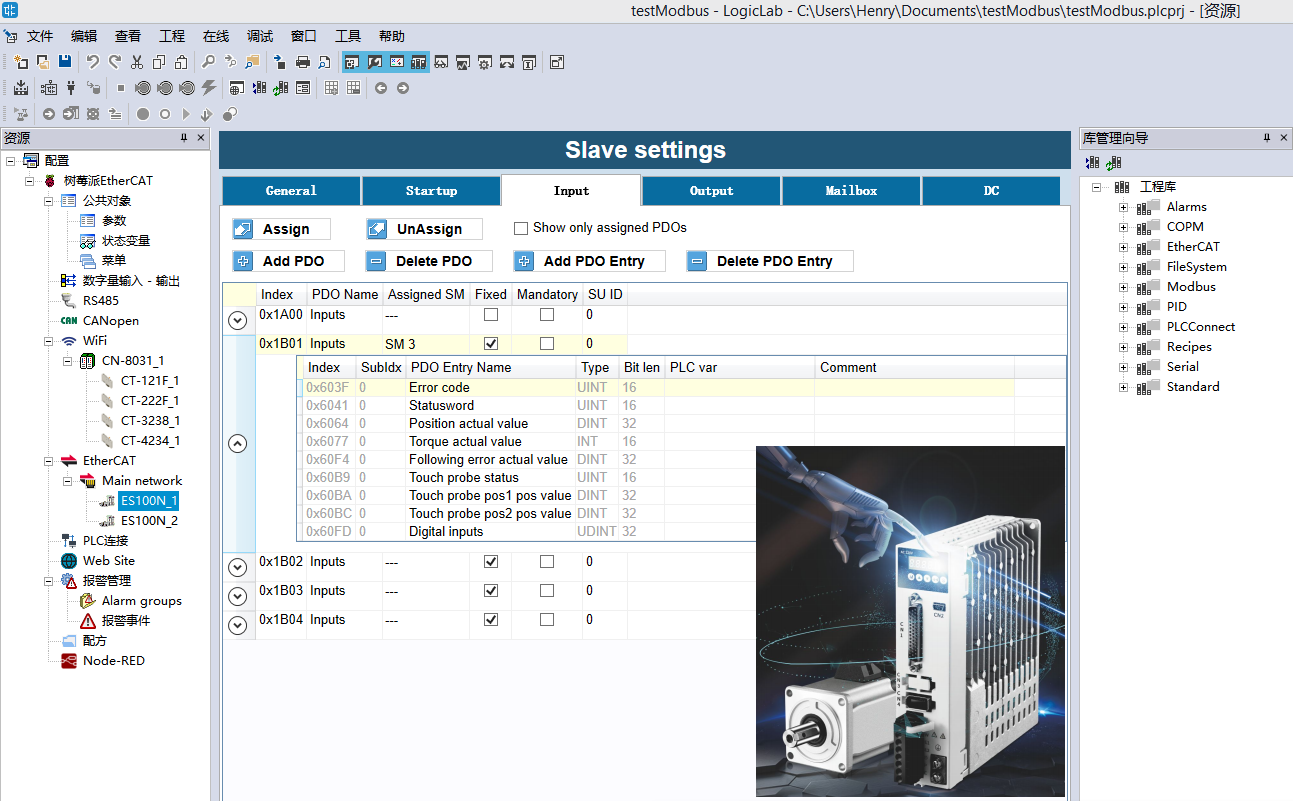Switch to the Output tab

pos(711,191)
